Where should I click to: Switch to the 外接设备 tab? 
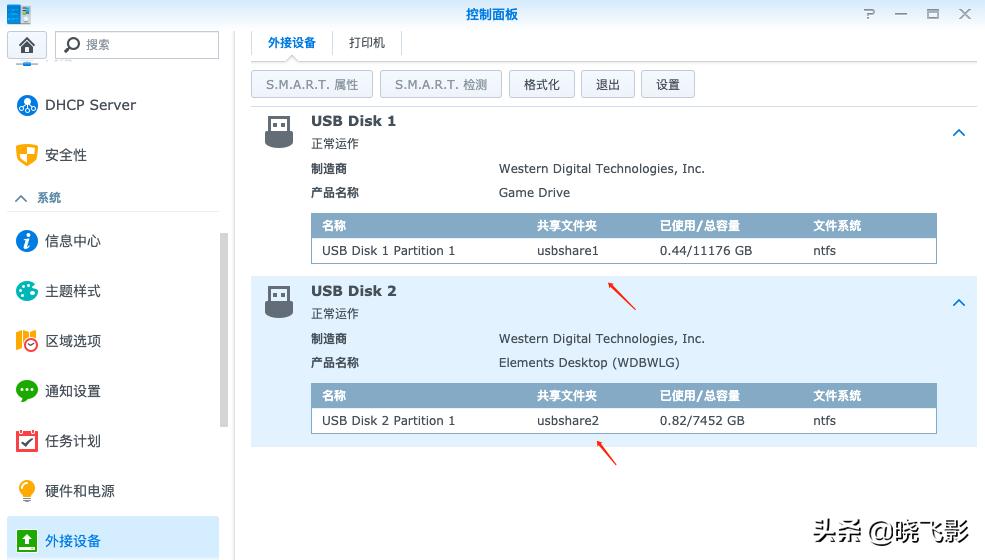point(291,43)
